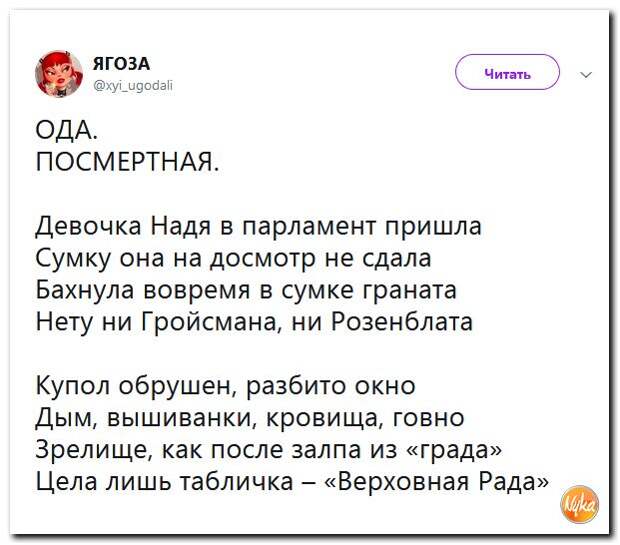
Task: Click the line starting Девочка Надя
Action: click(x=259, y=227)
